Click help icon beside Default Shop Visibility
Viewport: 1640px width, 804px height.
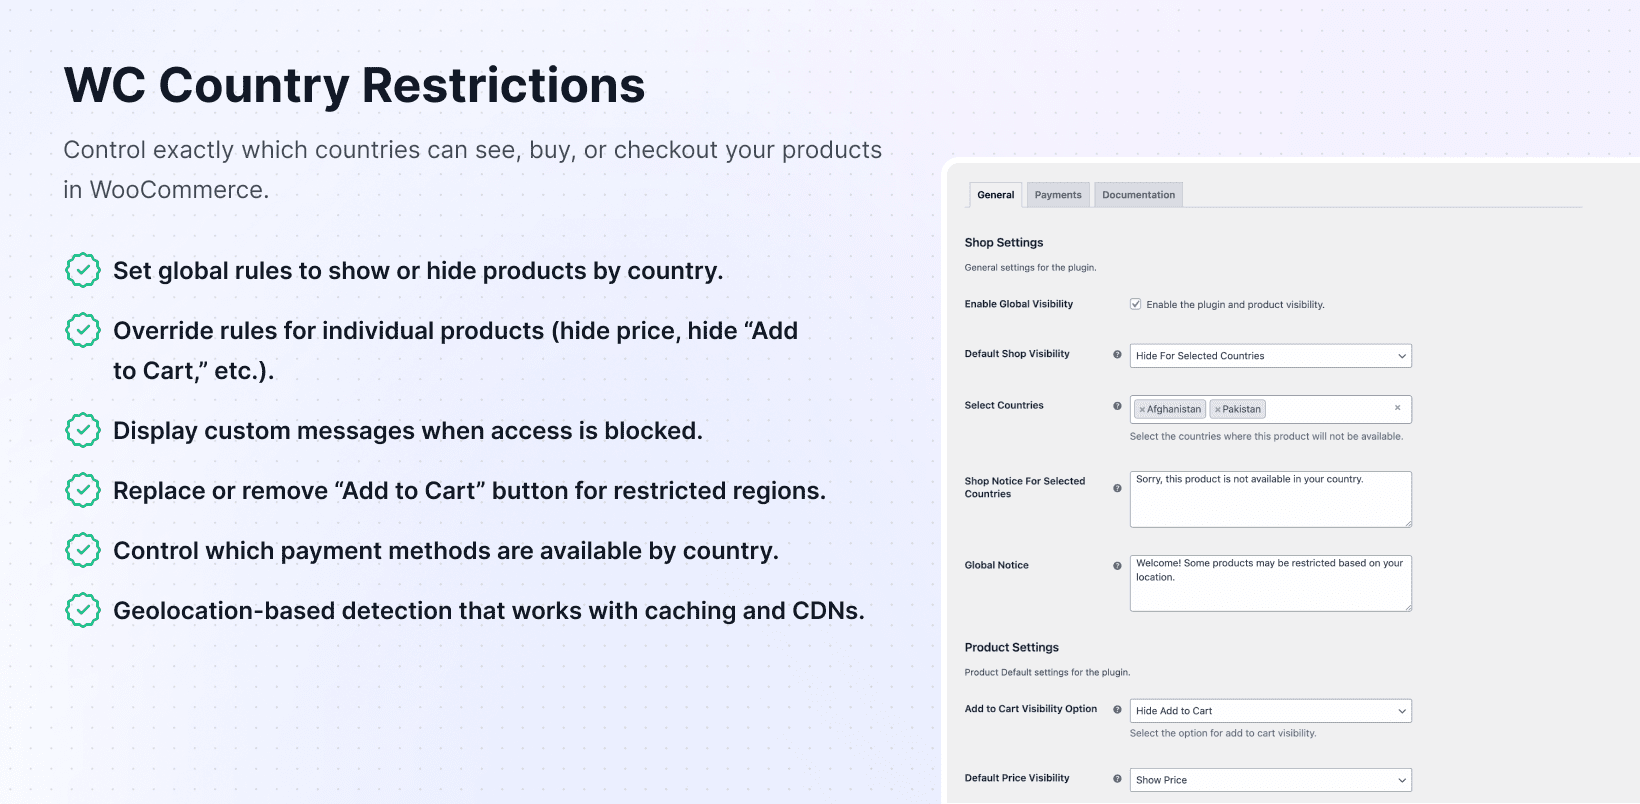pyautogui.click(x=1117, y=354)
